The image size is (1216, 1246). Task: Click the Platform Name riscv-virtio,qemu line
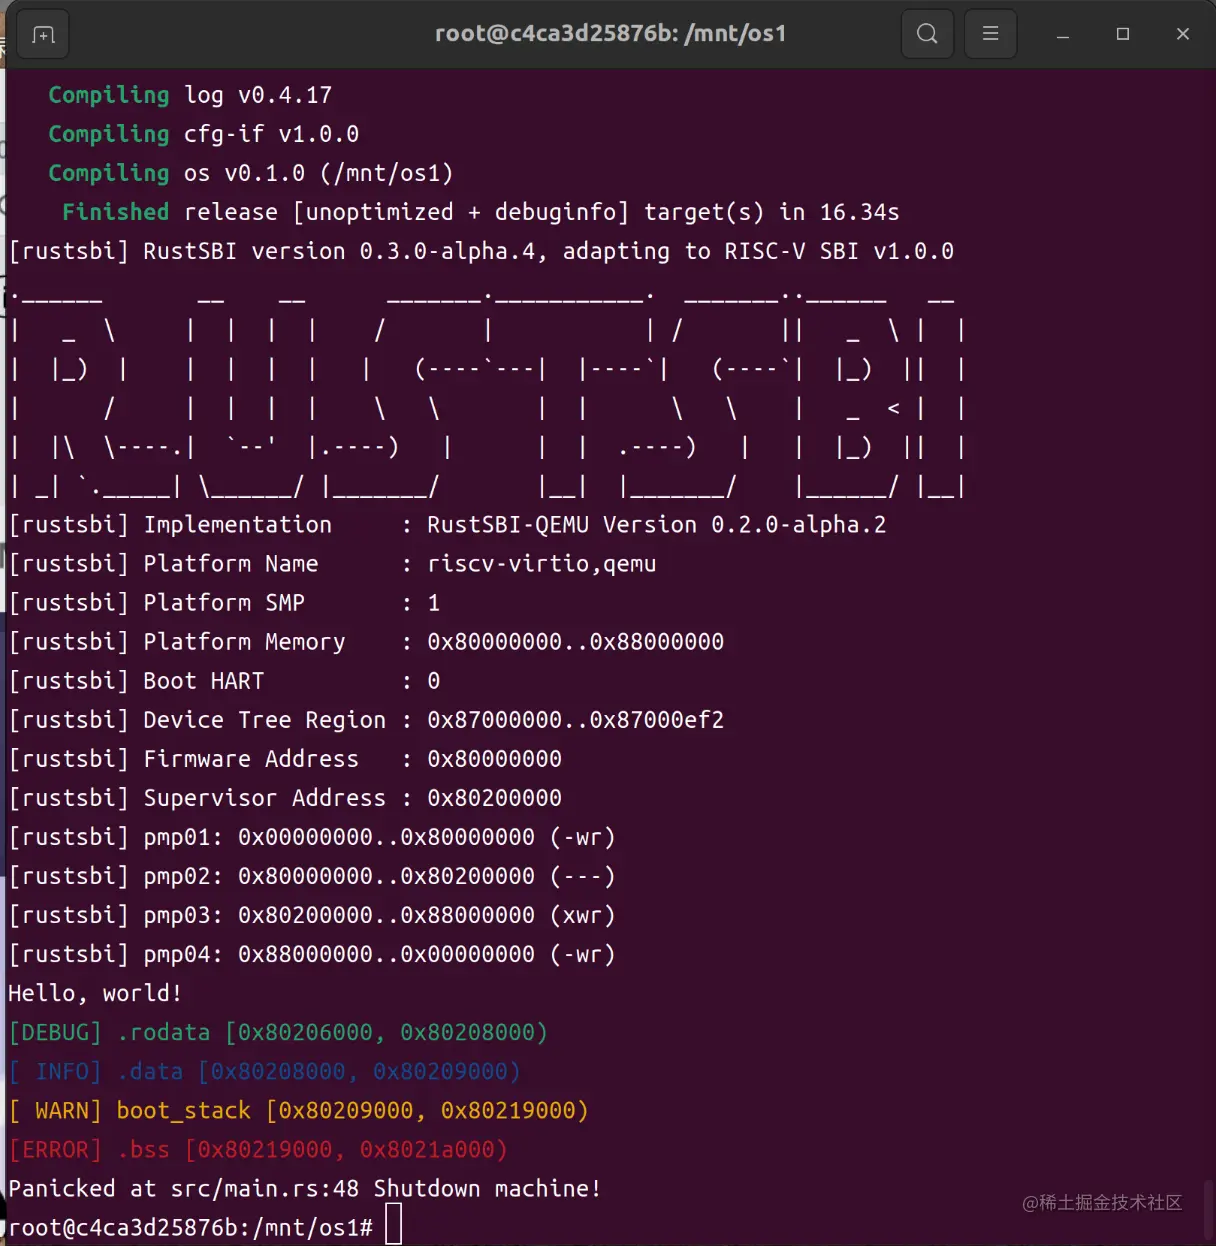click(332, 564)
